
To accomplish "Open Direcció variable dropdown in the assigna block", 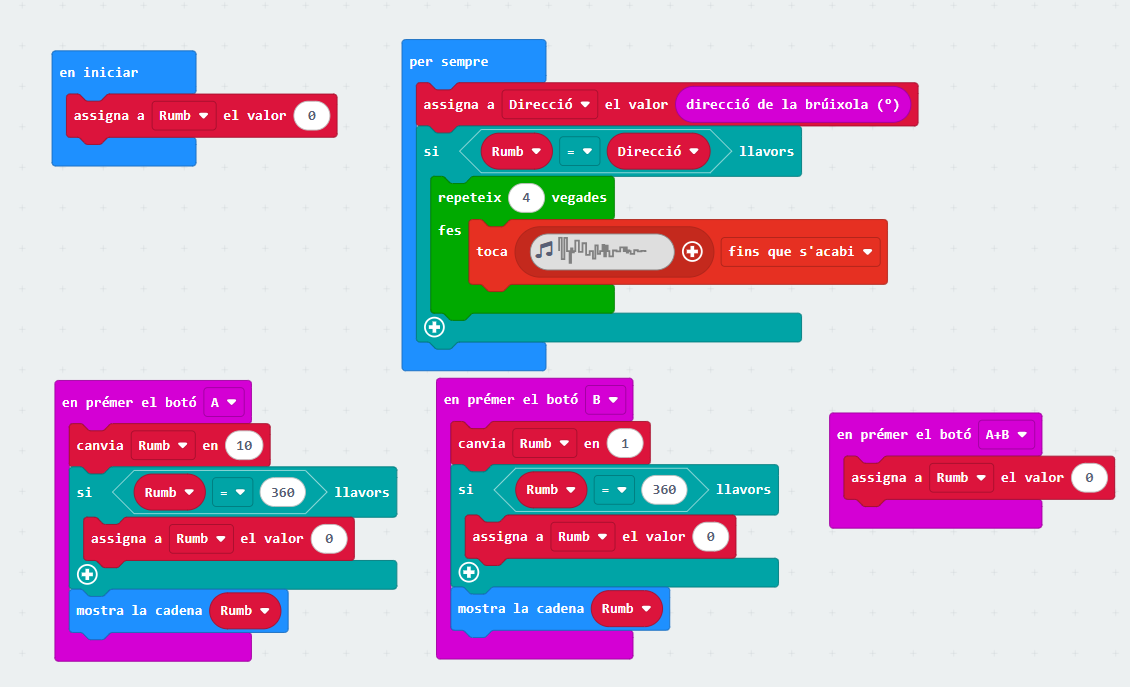I will click(549, 104).
